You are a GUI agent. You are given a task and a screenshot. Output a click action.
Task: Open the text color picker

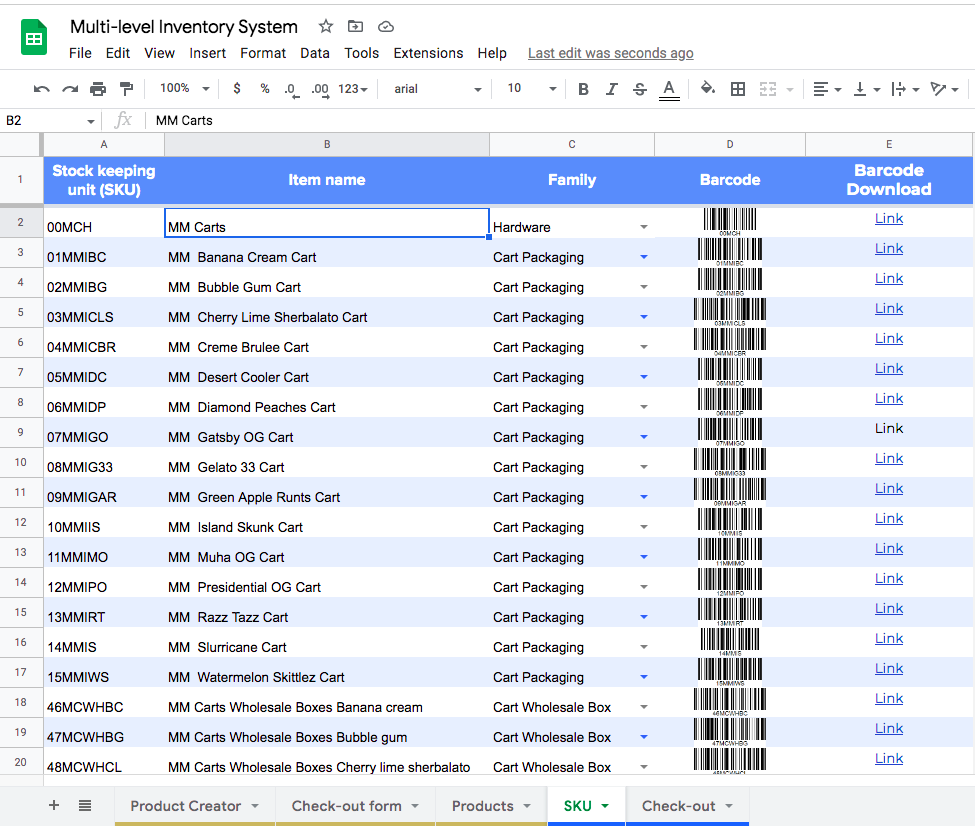click(x=669, y=89)
